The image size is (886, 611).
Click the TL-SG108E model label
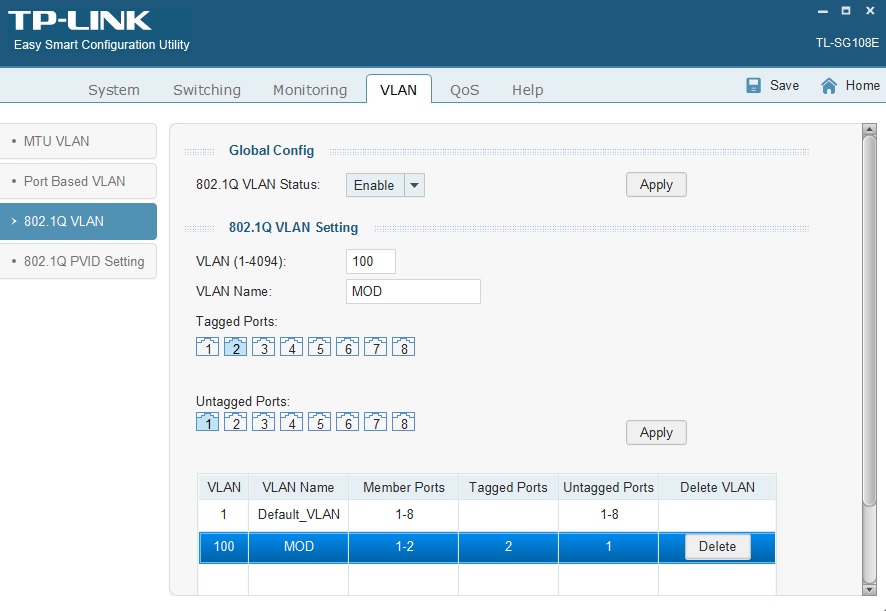847,43
